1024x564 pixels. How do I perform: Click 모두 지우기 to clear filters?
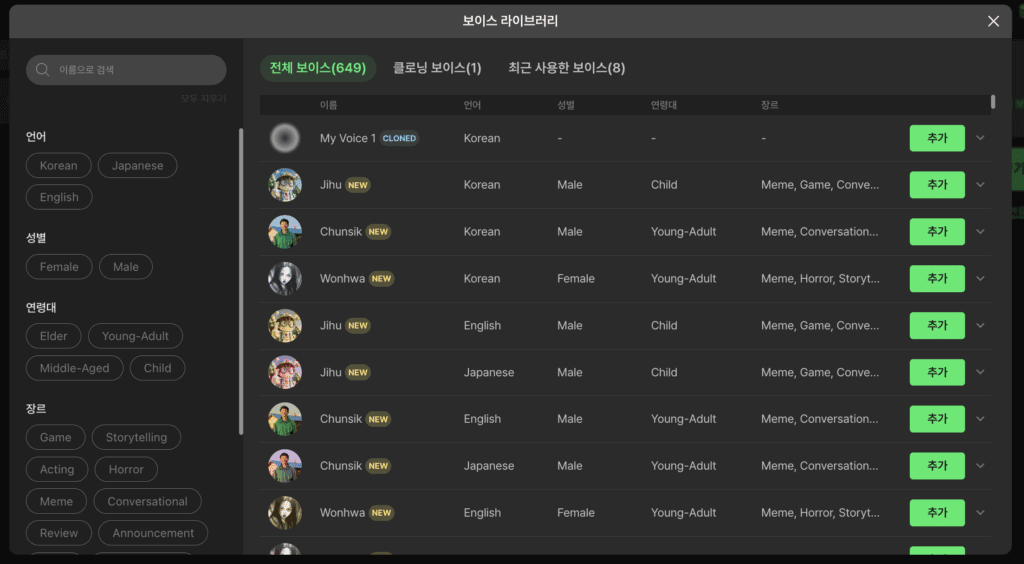(x=203, y=98)
